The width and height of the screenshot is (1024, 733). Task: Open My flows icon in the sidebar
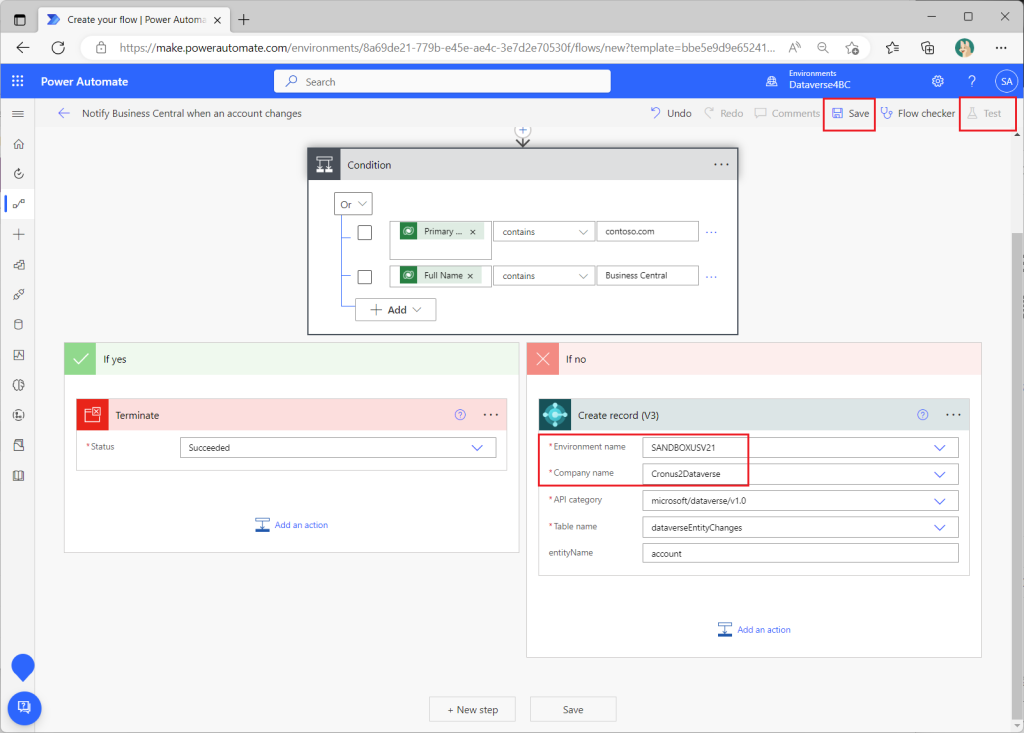click(x=19, y=204)
